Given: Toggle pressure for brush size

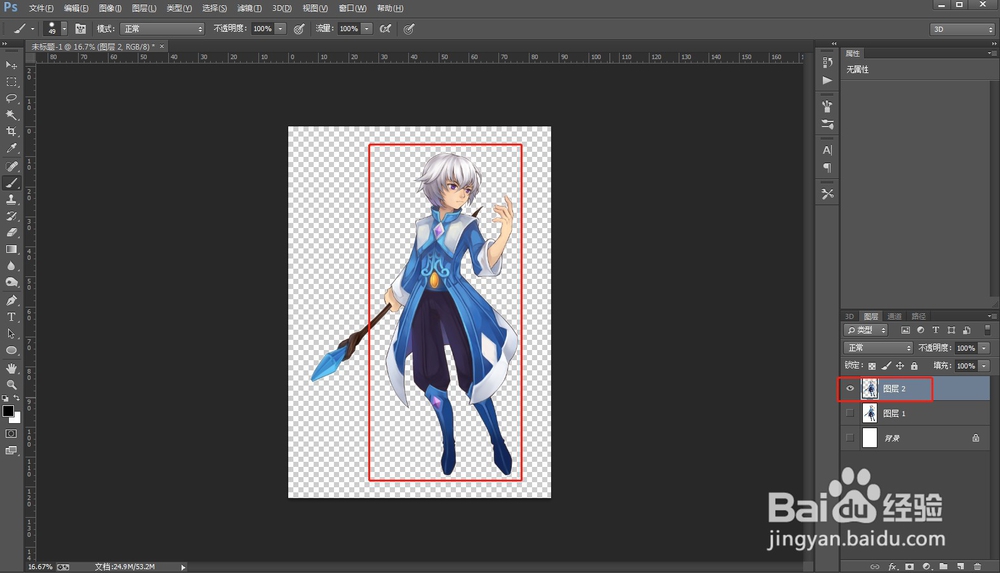Looking at the screenshot, I should click(409, 29).
